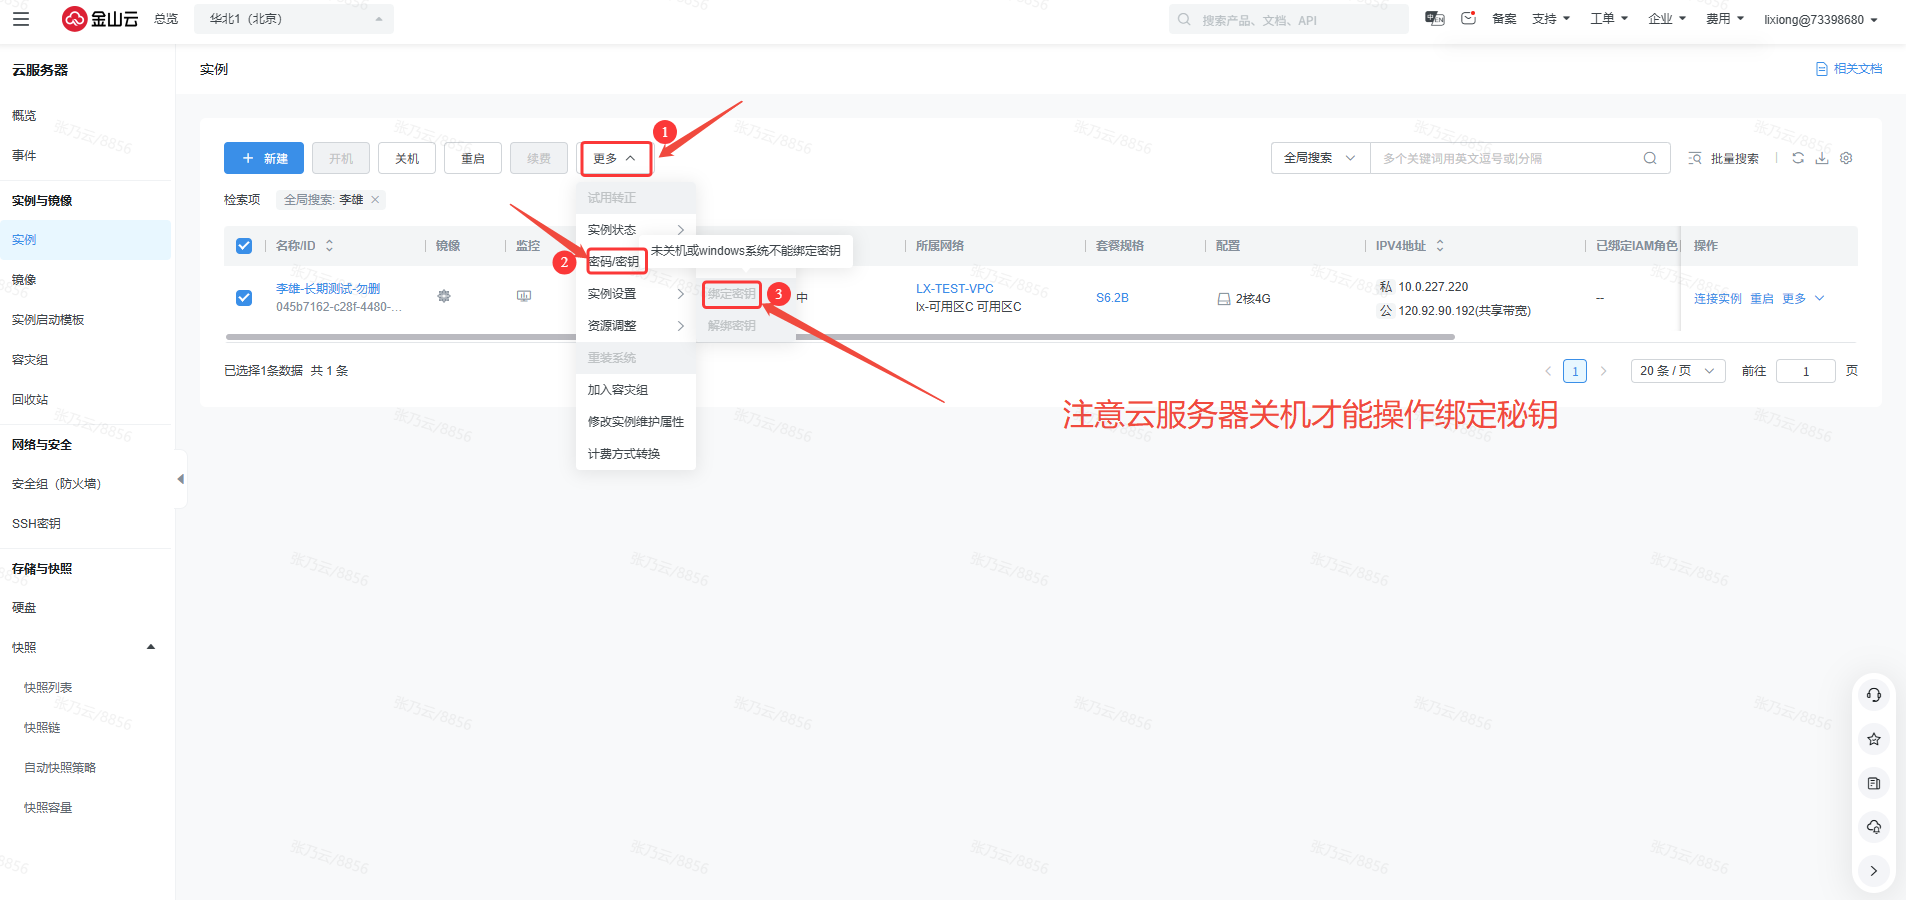The image size is (1908, 900).
Task: Click the document floating icon
Action: pyautogui.click(x=1874, y=783)
